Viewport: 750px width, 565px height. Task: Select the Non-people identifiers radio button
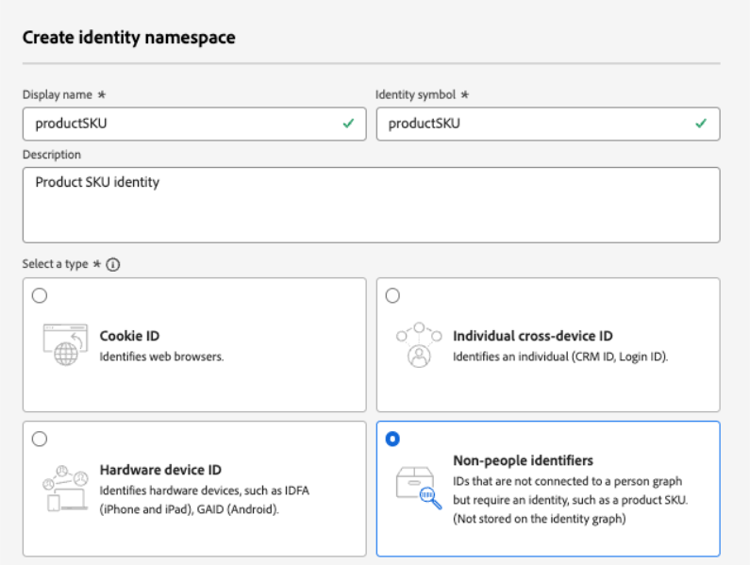pyautogui.click(x=392, y=438)
